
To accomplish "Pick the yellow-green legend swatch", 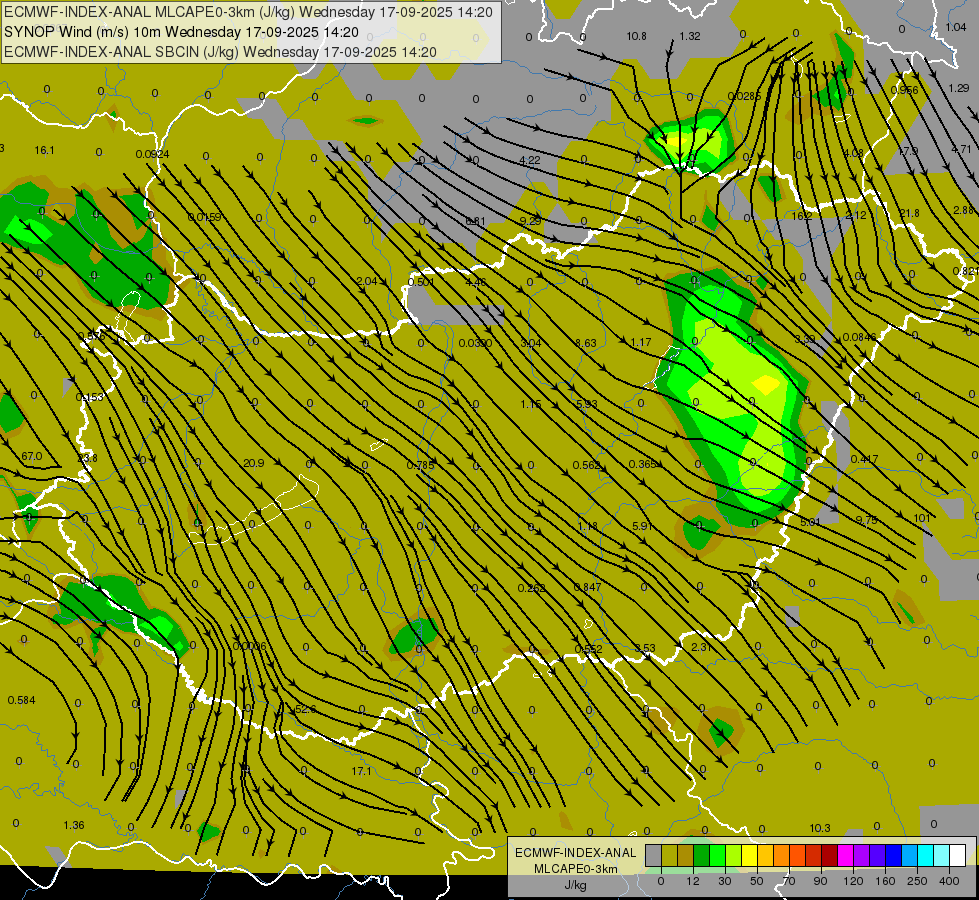I will (x=733, y=856).
